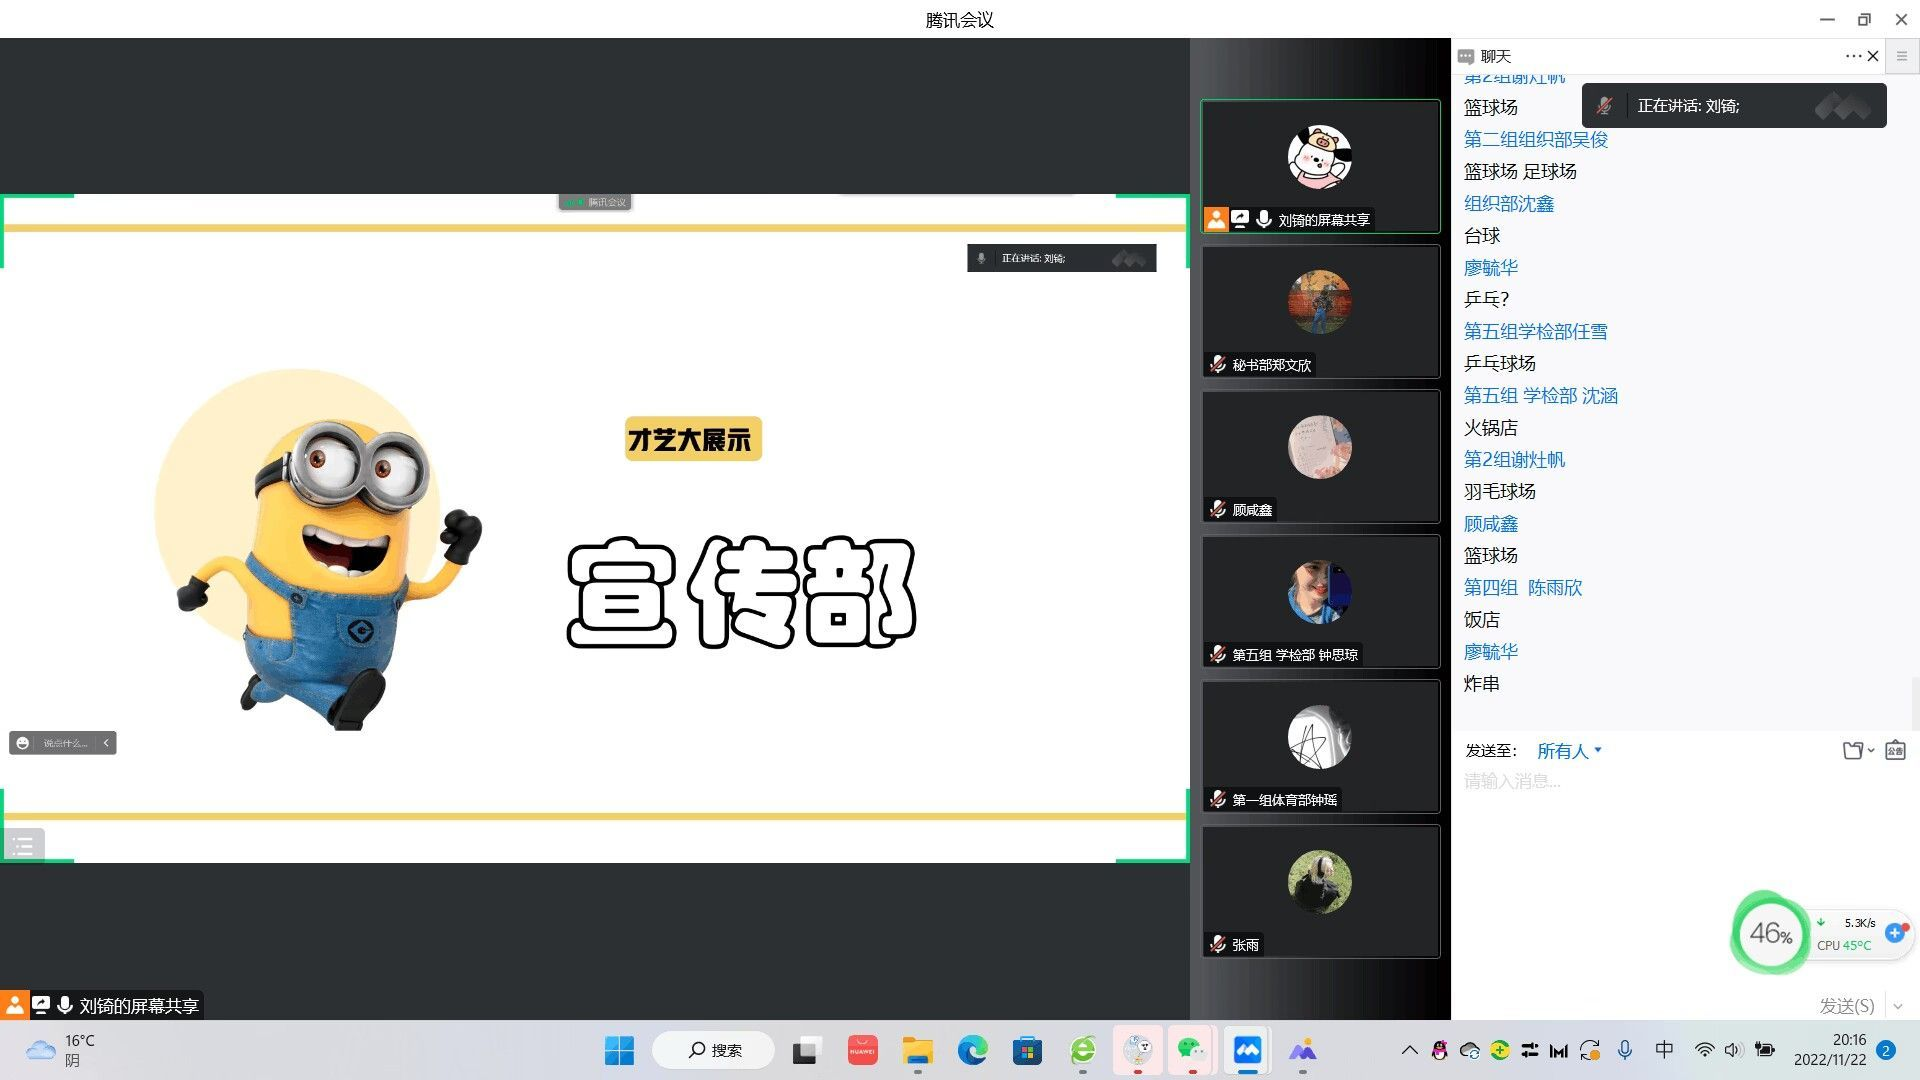Open the chat panel more options ellipsis

click(1853, 56)
